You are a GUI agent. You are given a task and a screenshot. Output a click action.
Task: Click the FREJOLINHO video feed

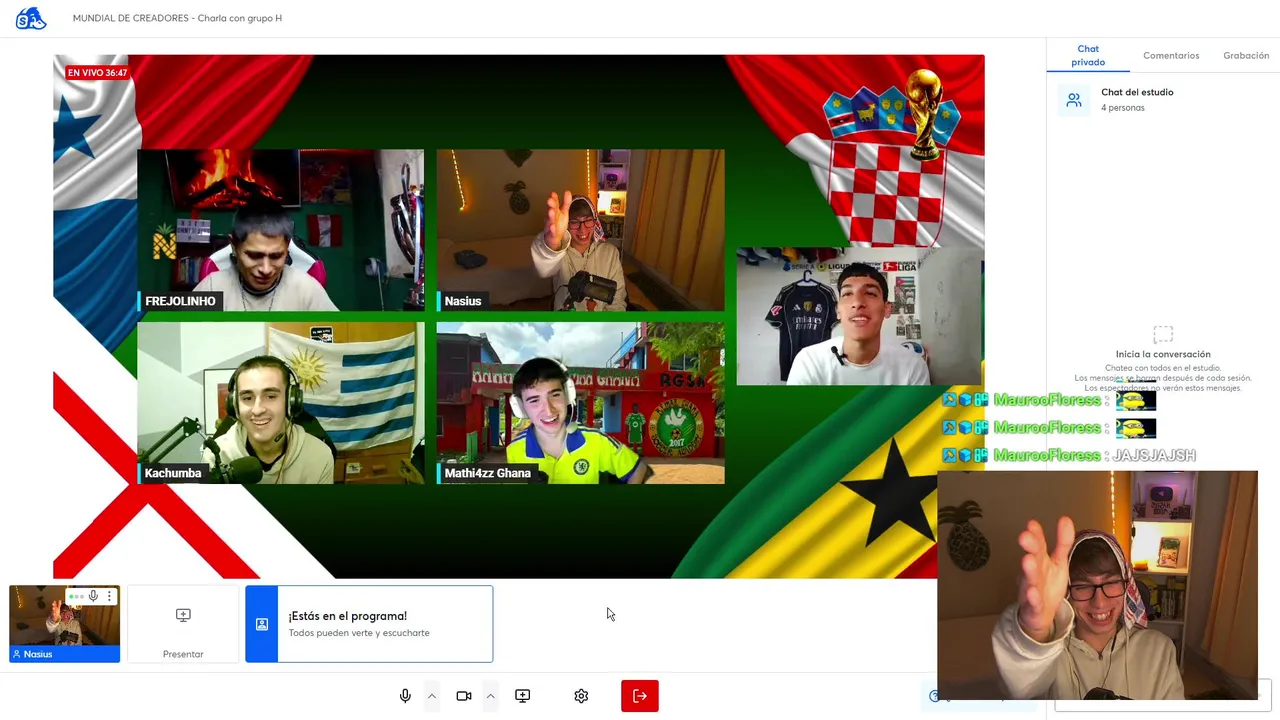coord(281,230)
